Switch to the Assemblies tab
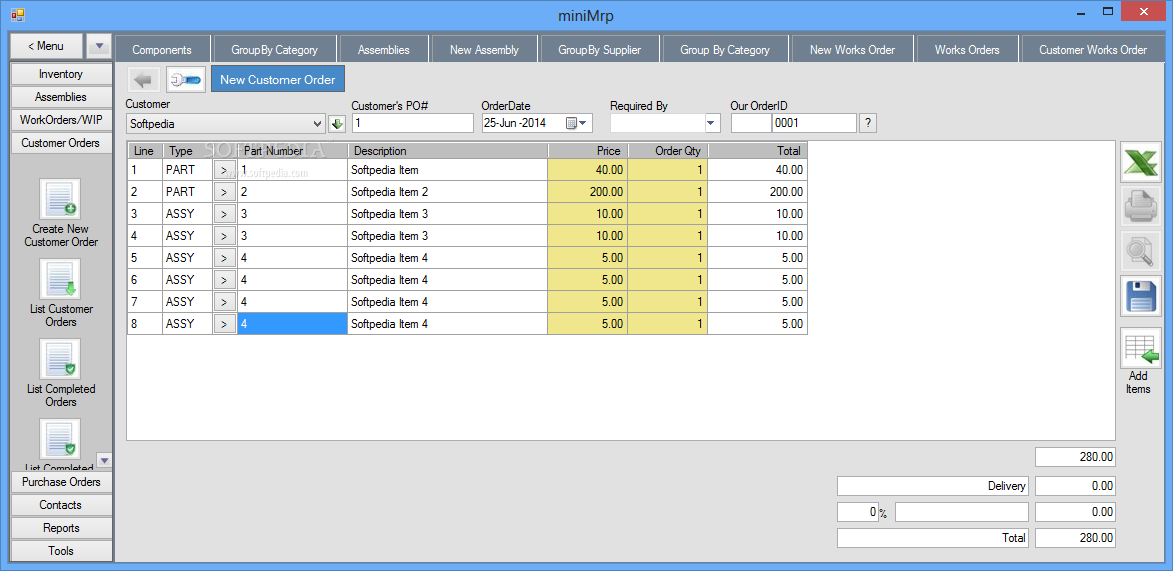Screen dimensions: 1173x571 [384, 50]
